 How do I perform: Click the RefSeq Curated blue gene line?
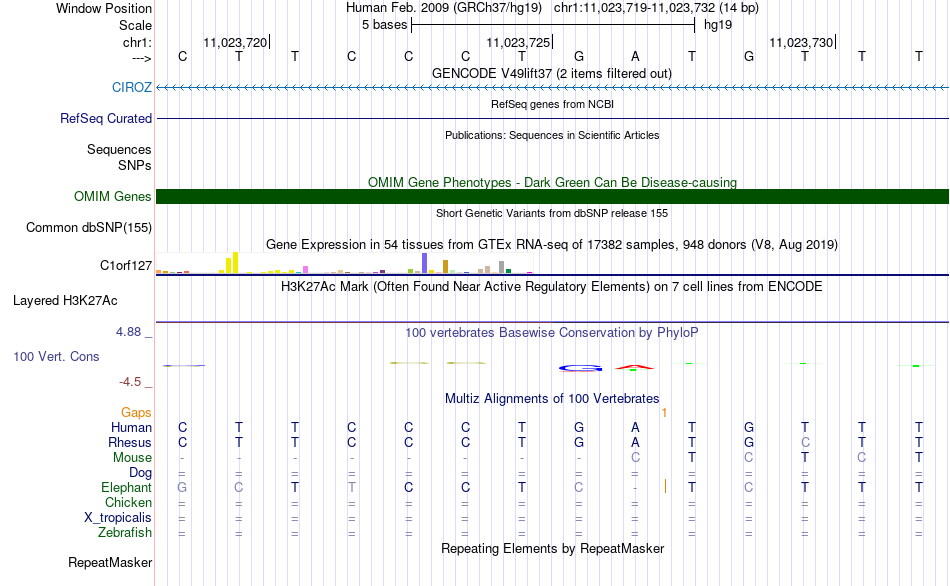point(552,118)
